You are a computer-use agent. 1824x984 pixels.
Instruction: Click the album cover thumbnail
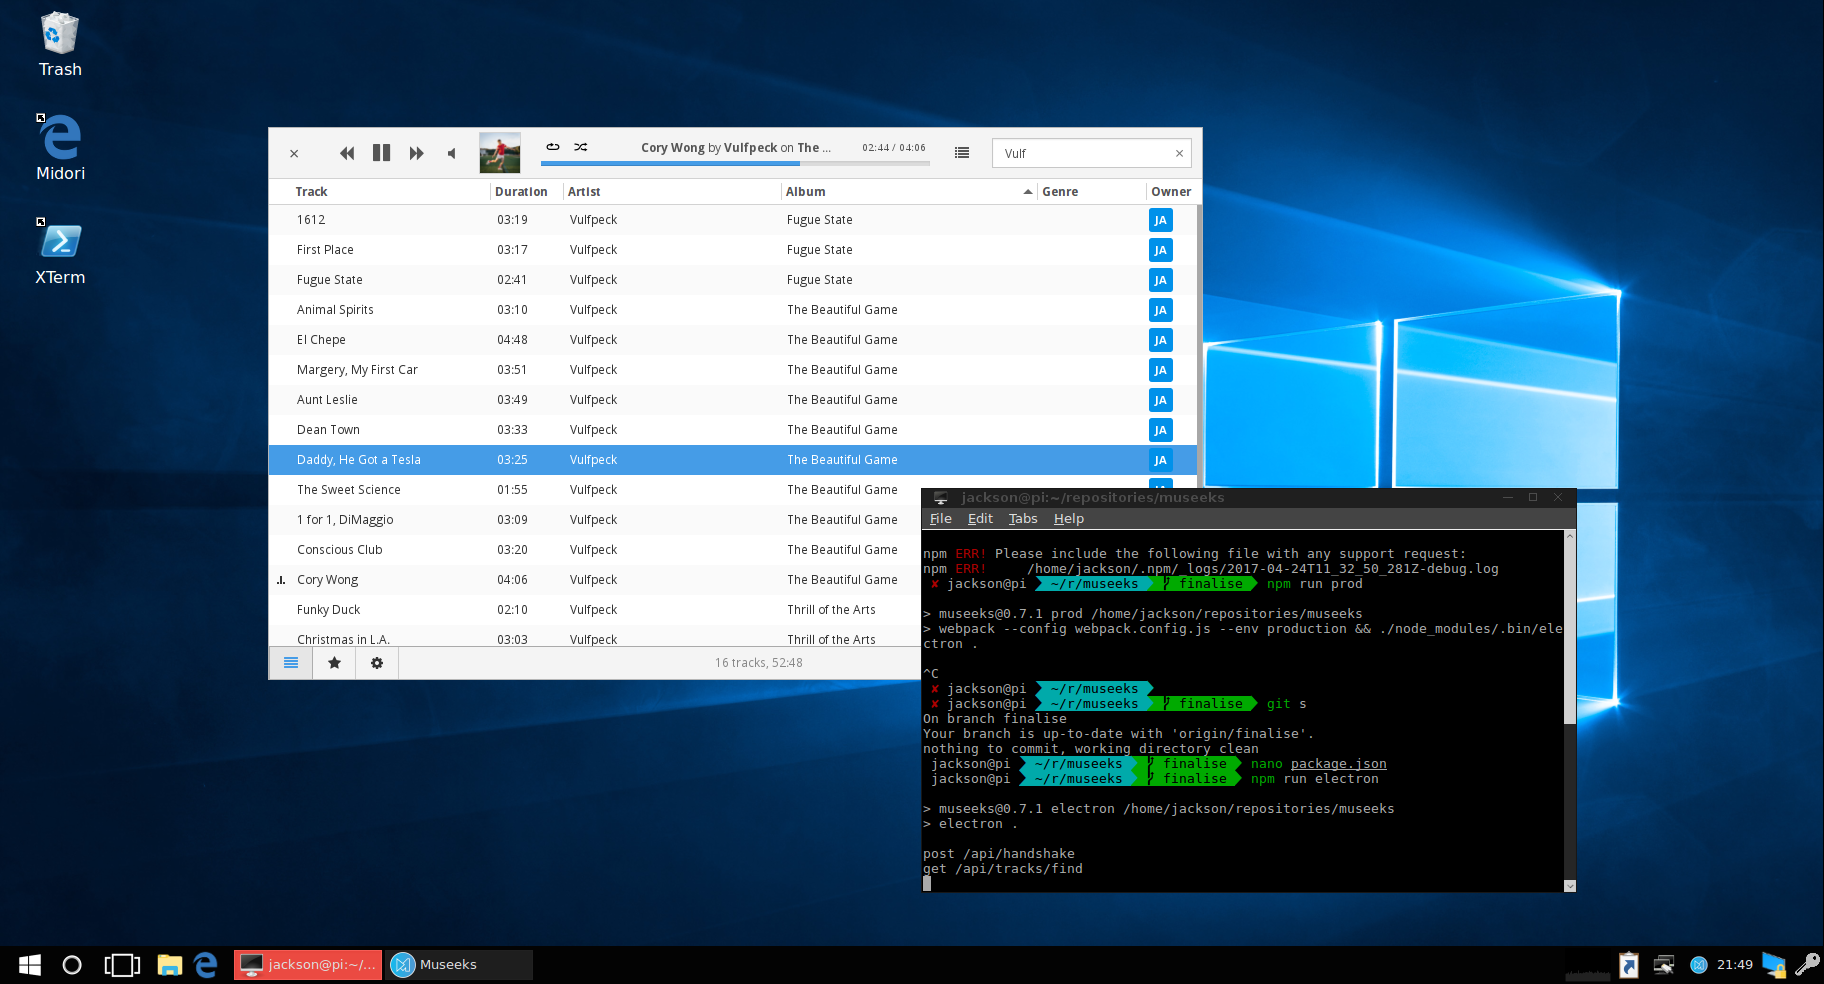(500, 153)
